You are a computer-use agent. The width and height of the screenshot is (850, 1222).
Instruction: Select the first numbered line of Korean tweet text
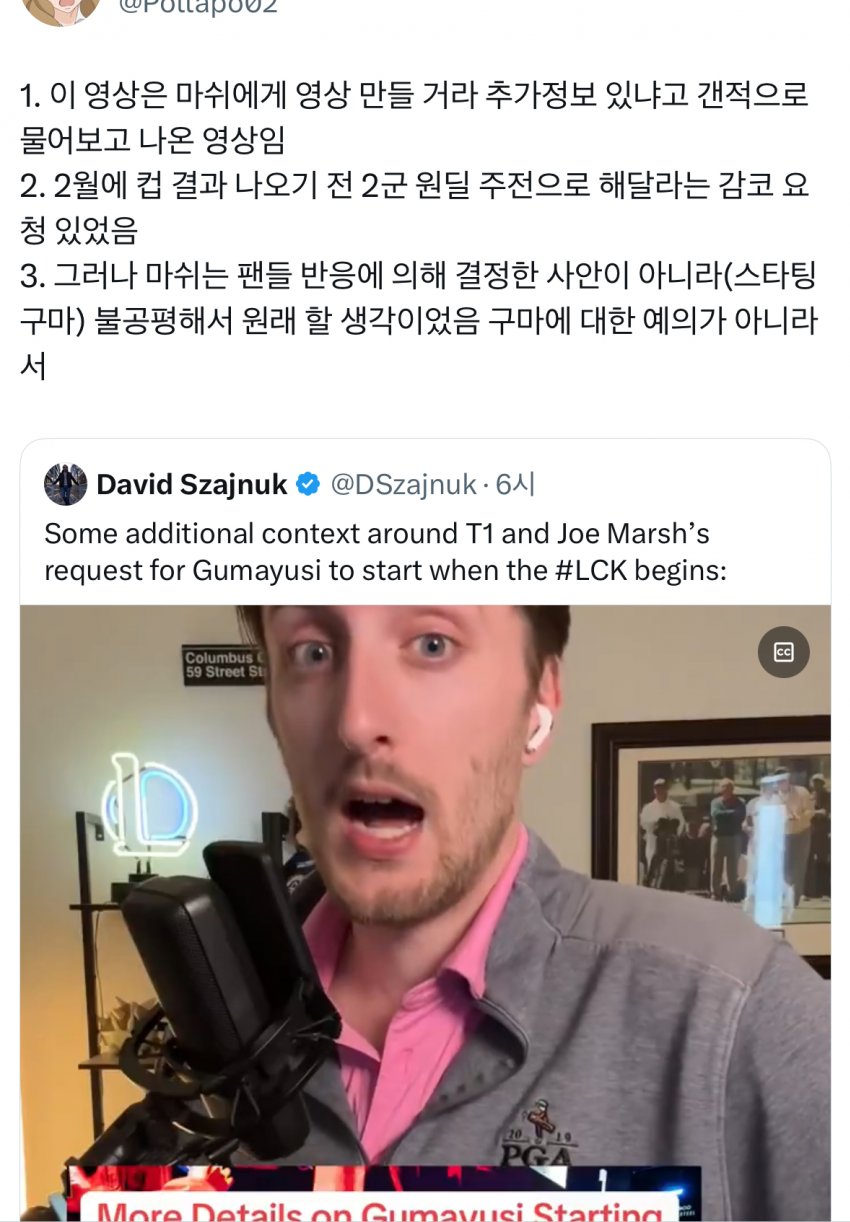414,117
